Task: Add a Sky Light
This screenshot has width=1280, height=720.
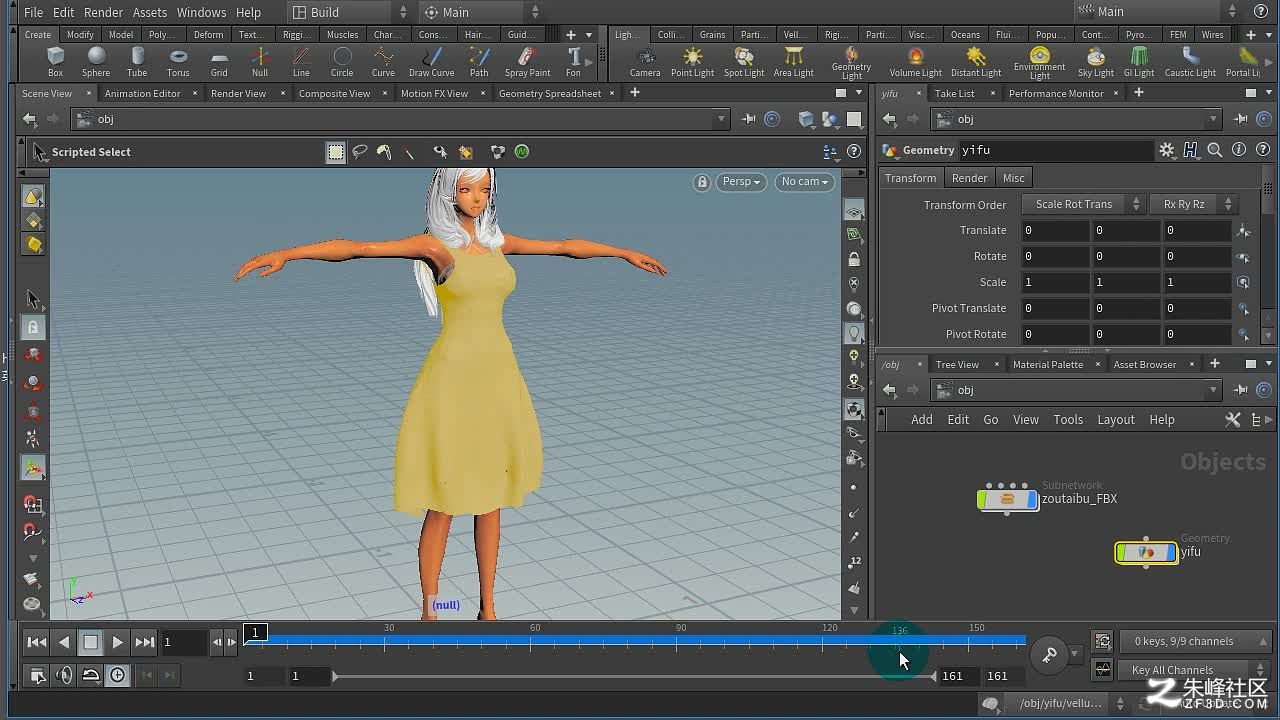Action: tap(1095, 62)
